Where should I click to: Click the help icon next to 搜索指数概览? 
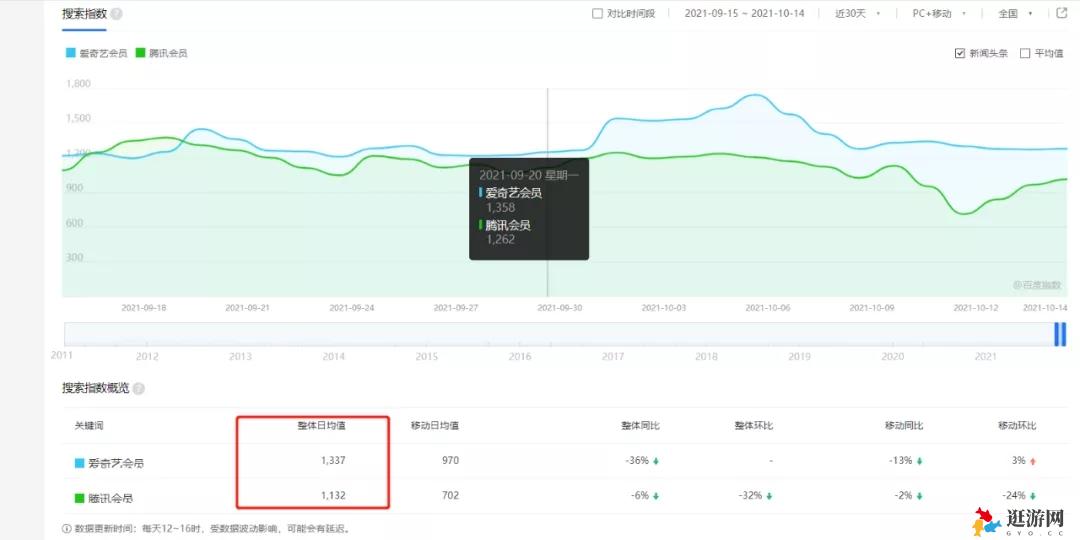[x=138, y=388]
